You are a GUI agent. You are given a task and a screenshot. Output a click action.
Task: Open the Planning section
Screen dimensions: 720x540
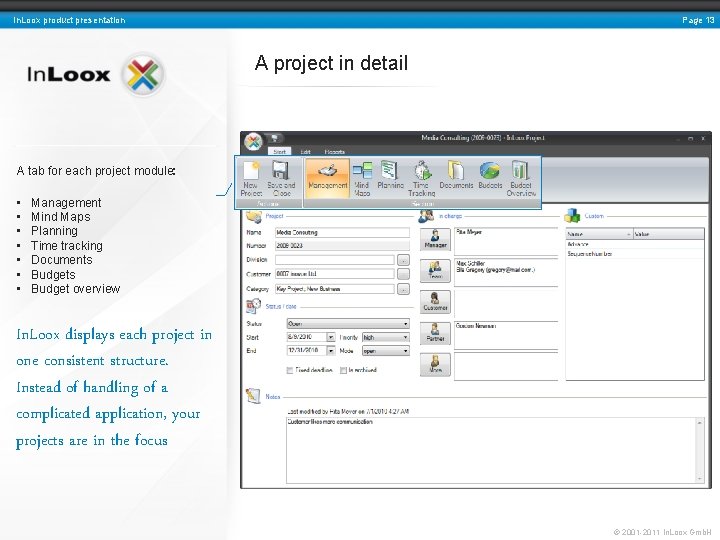tap(390, 176)
